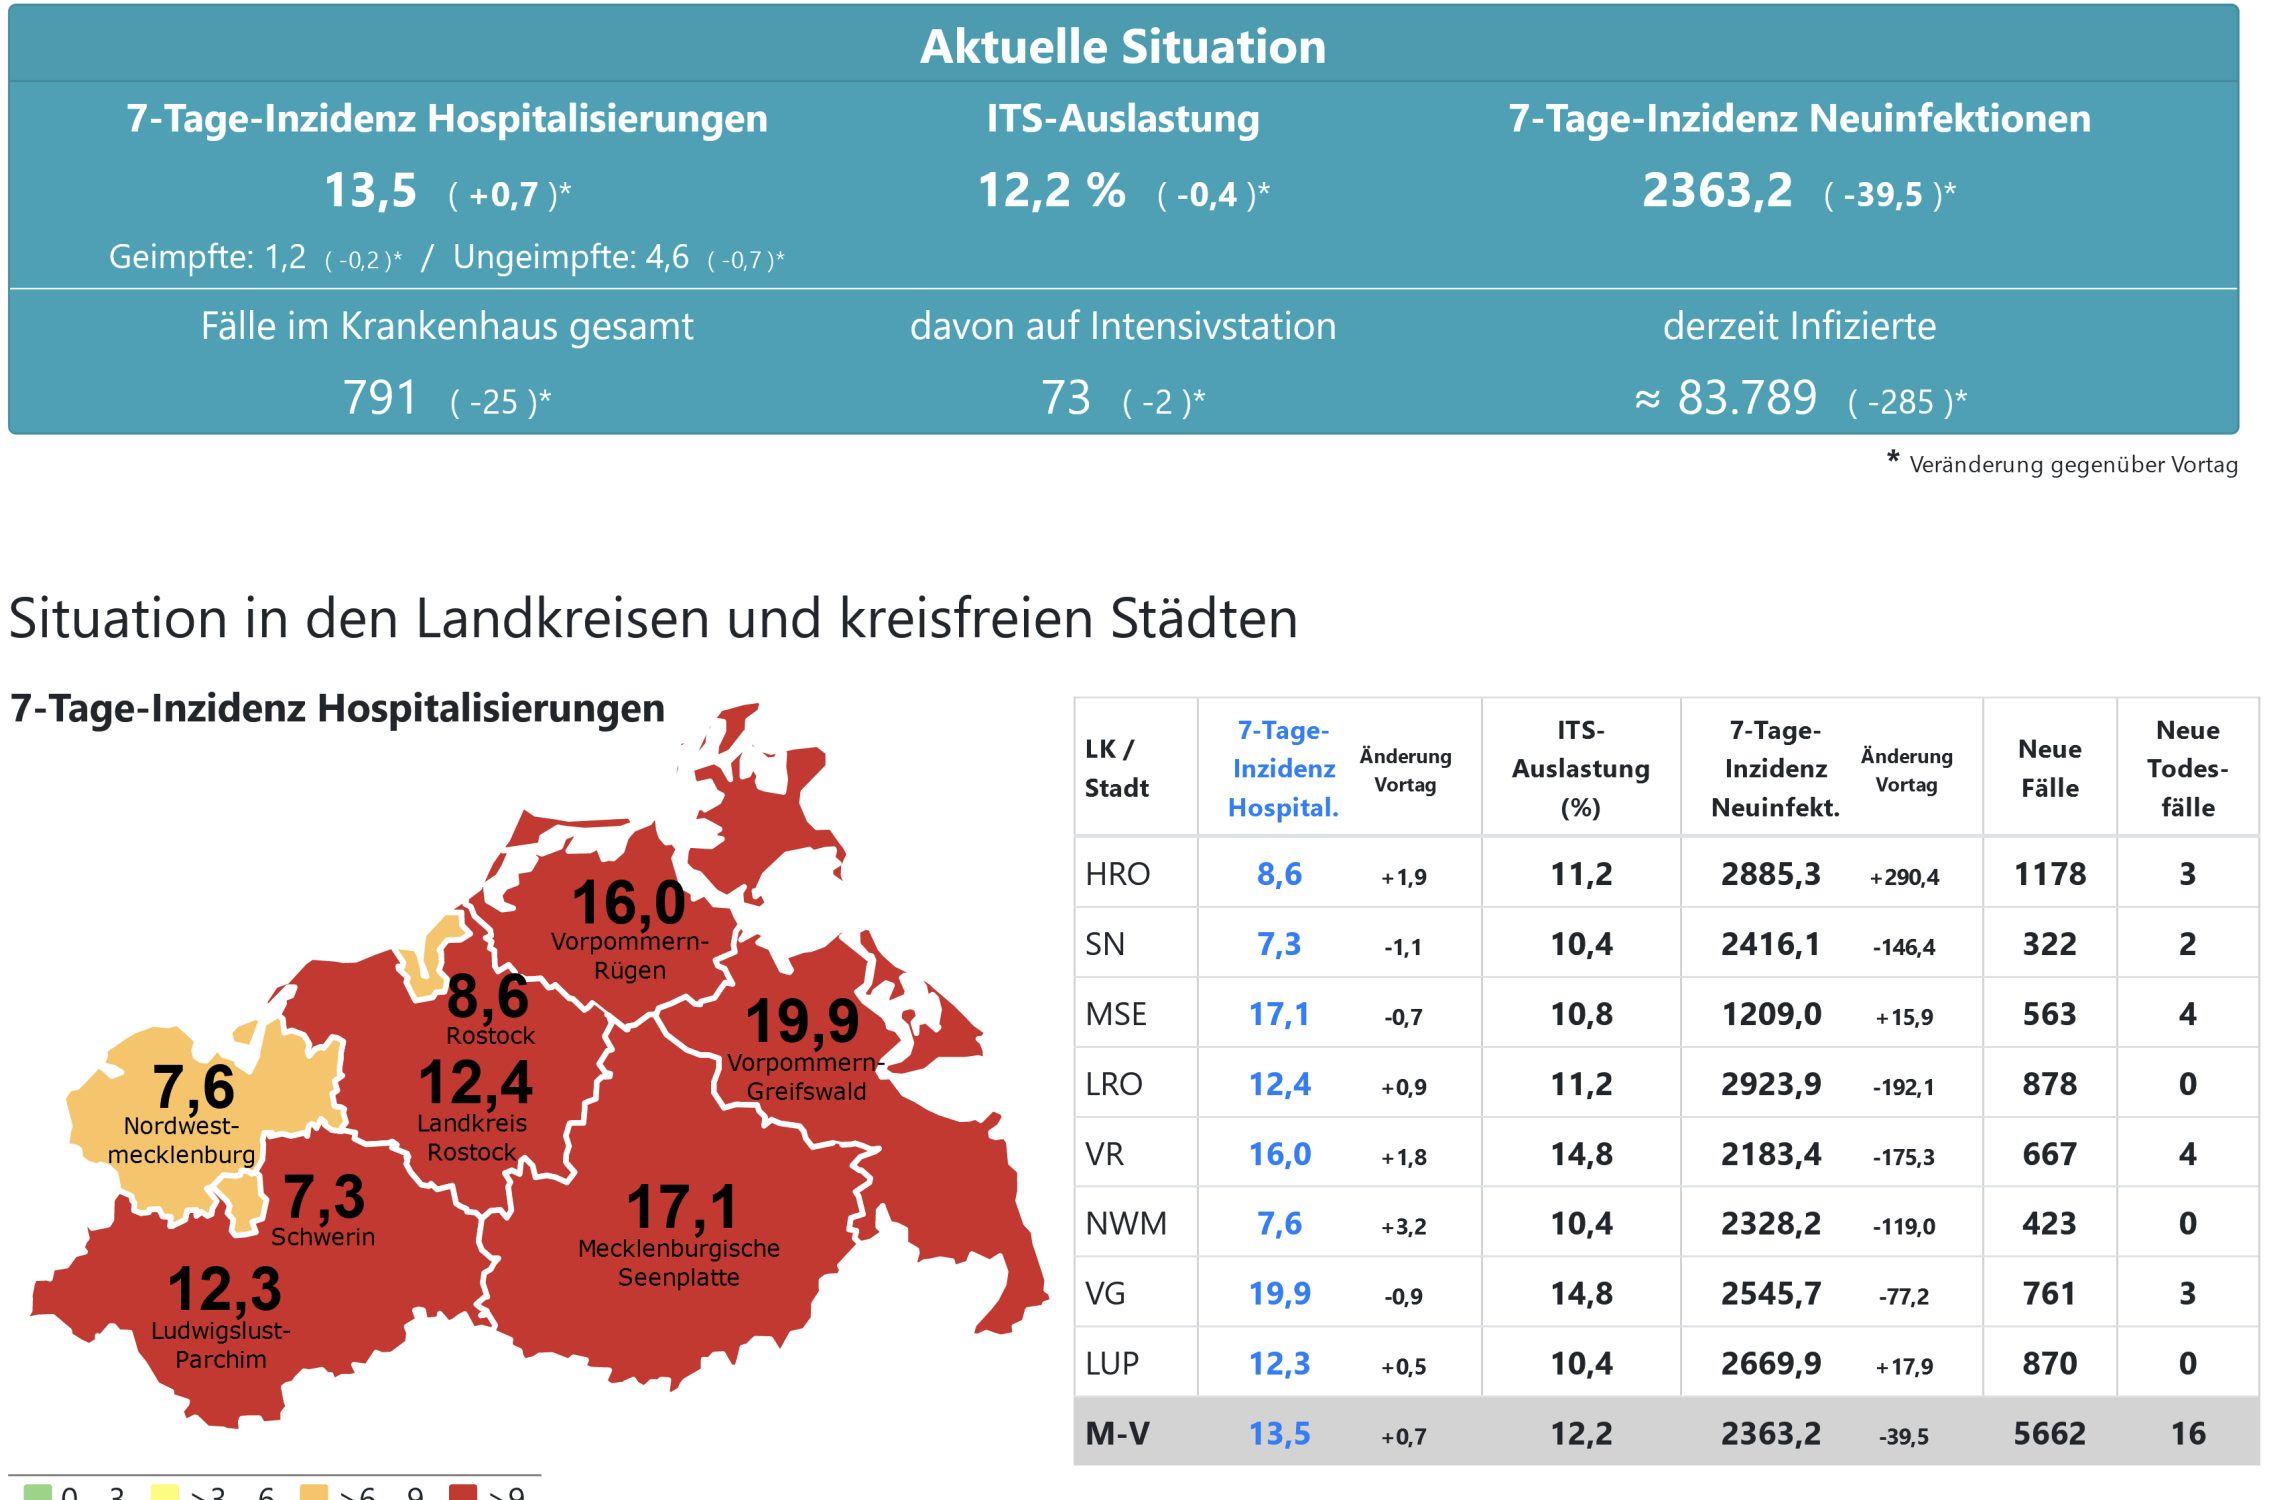Click MSE hospital incidence value 17,1
2278x1500 pixels.
1279,1014
